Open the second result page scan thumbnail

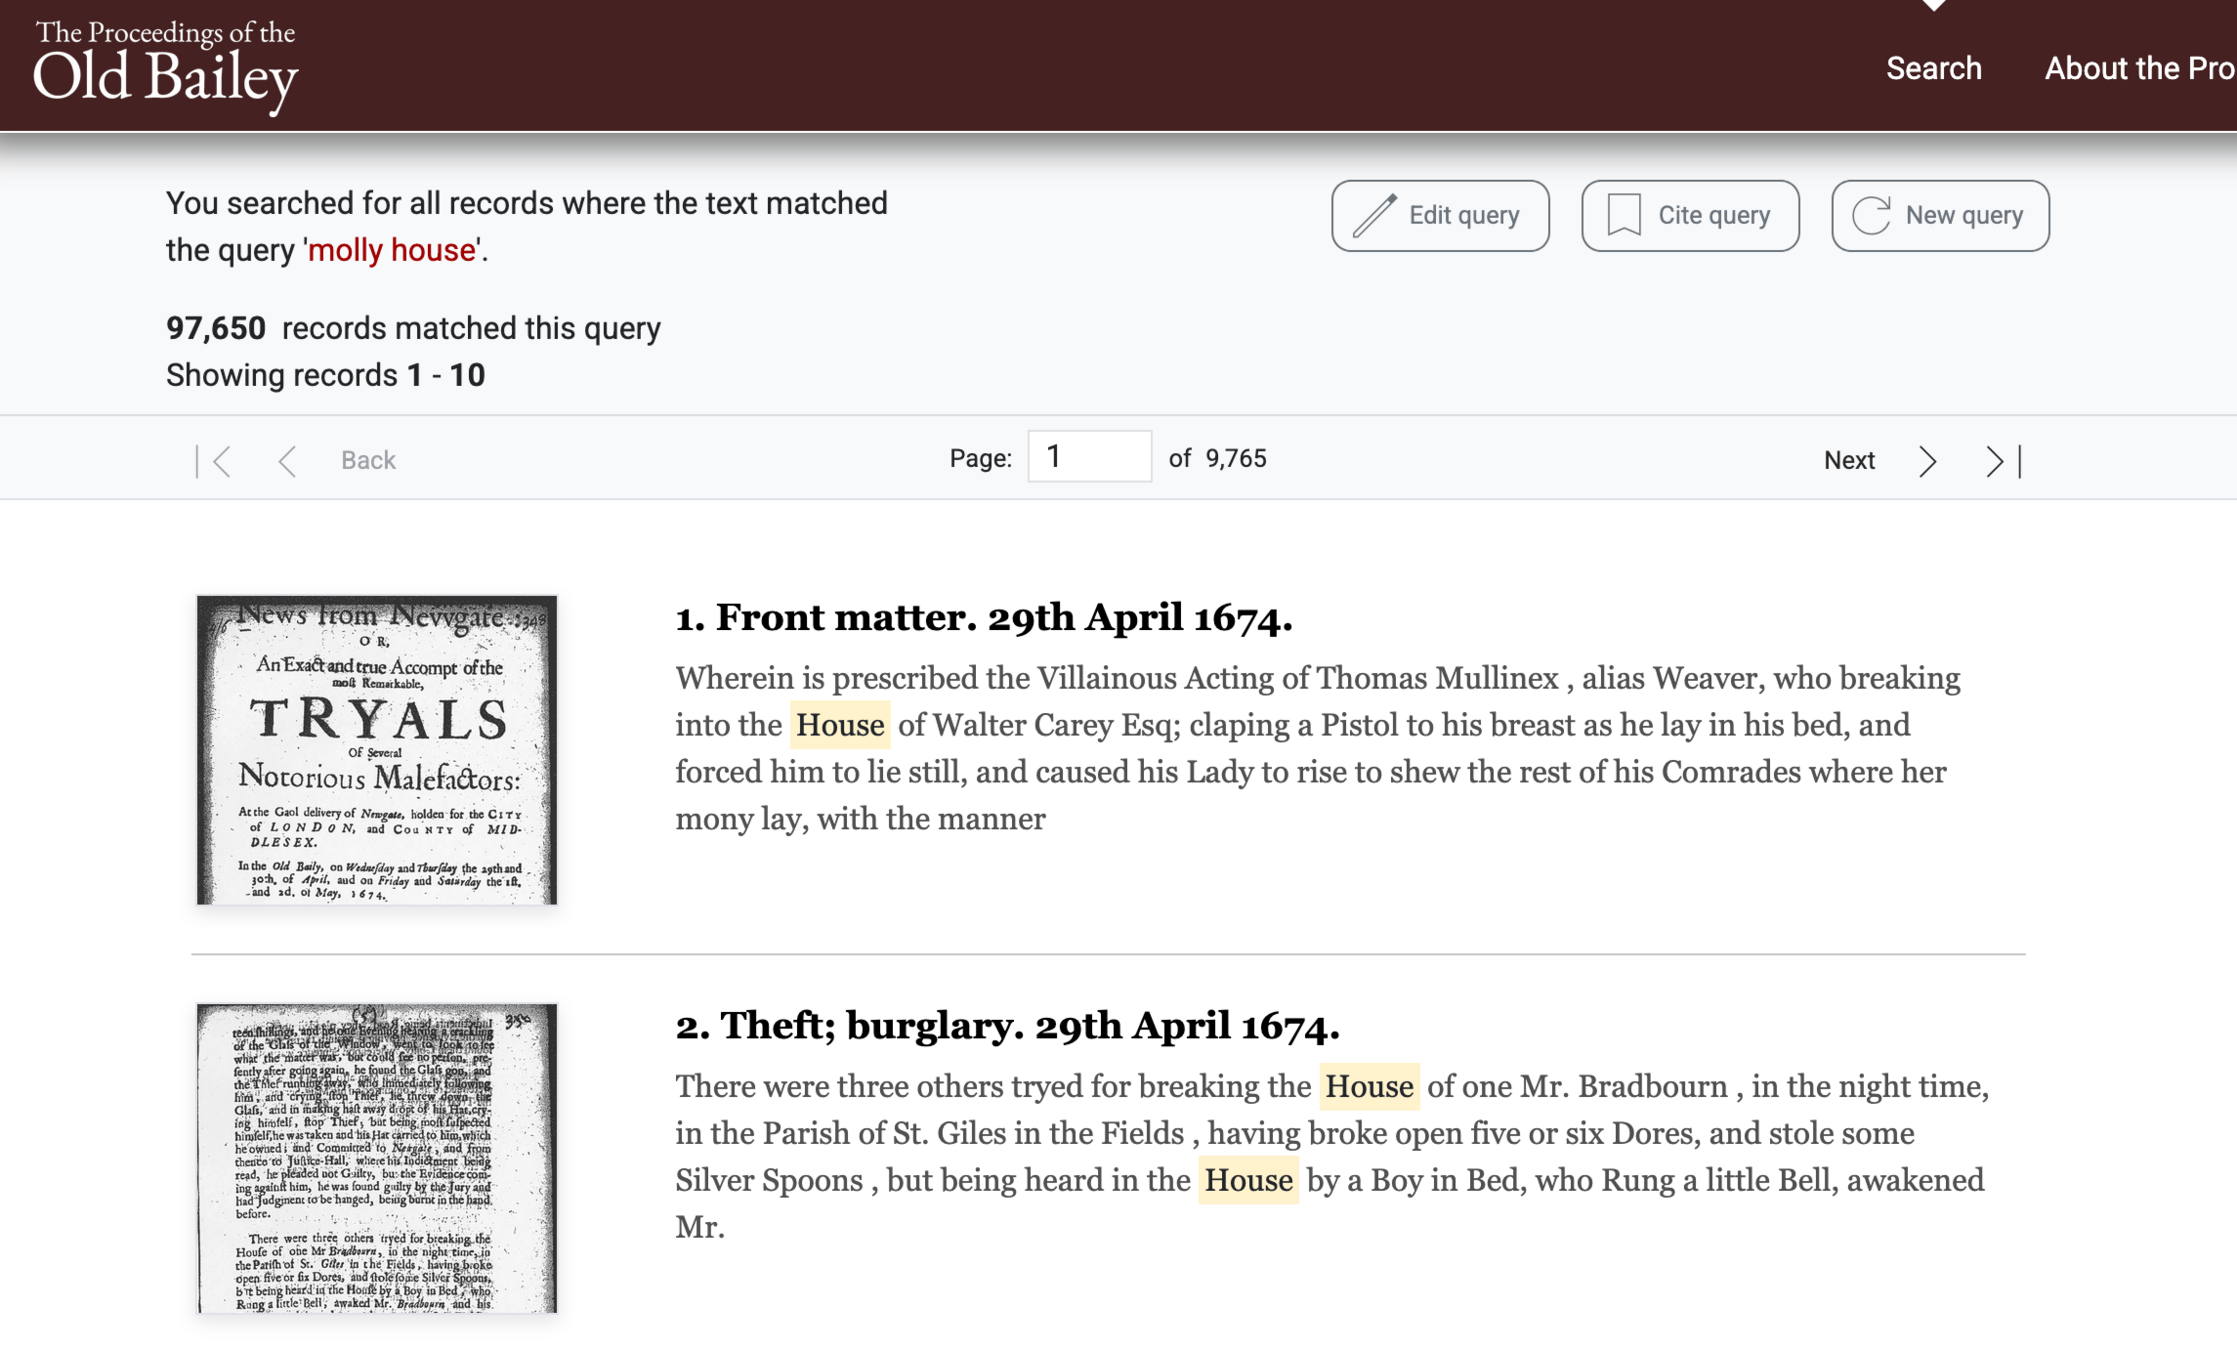[376, 1157]
